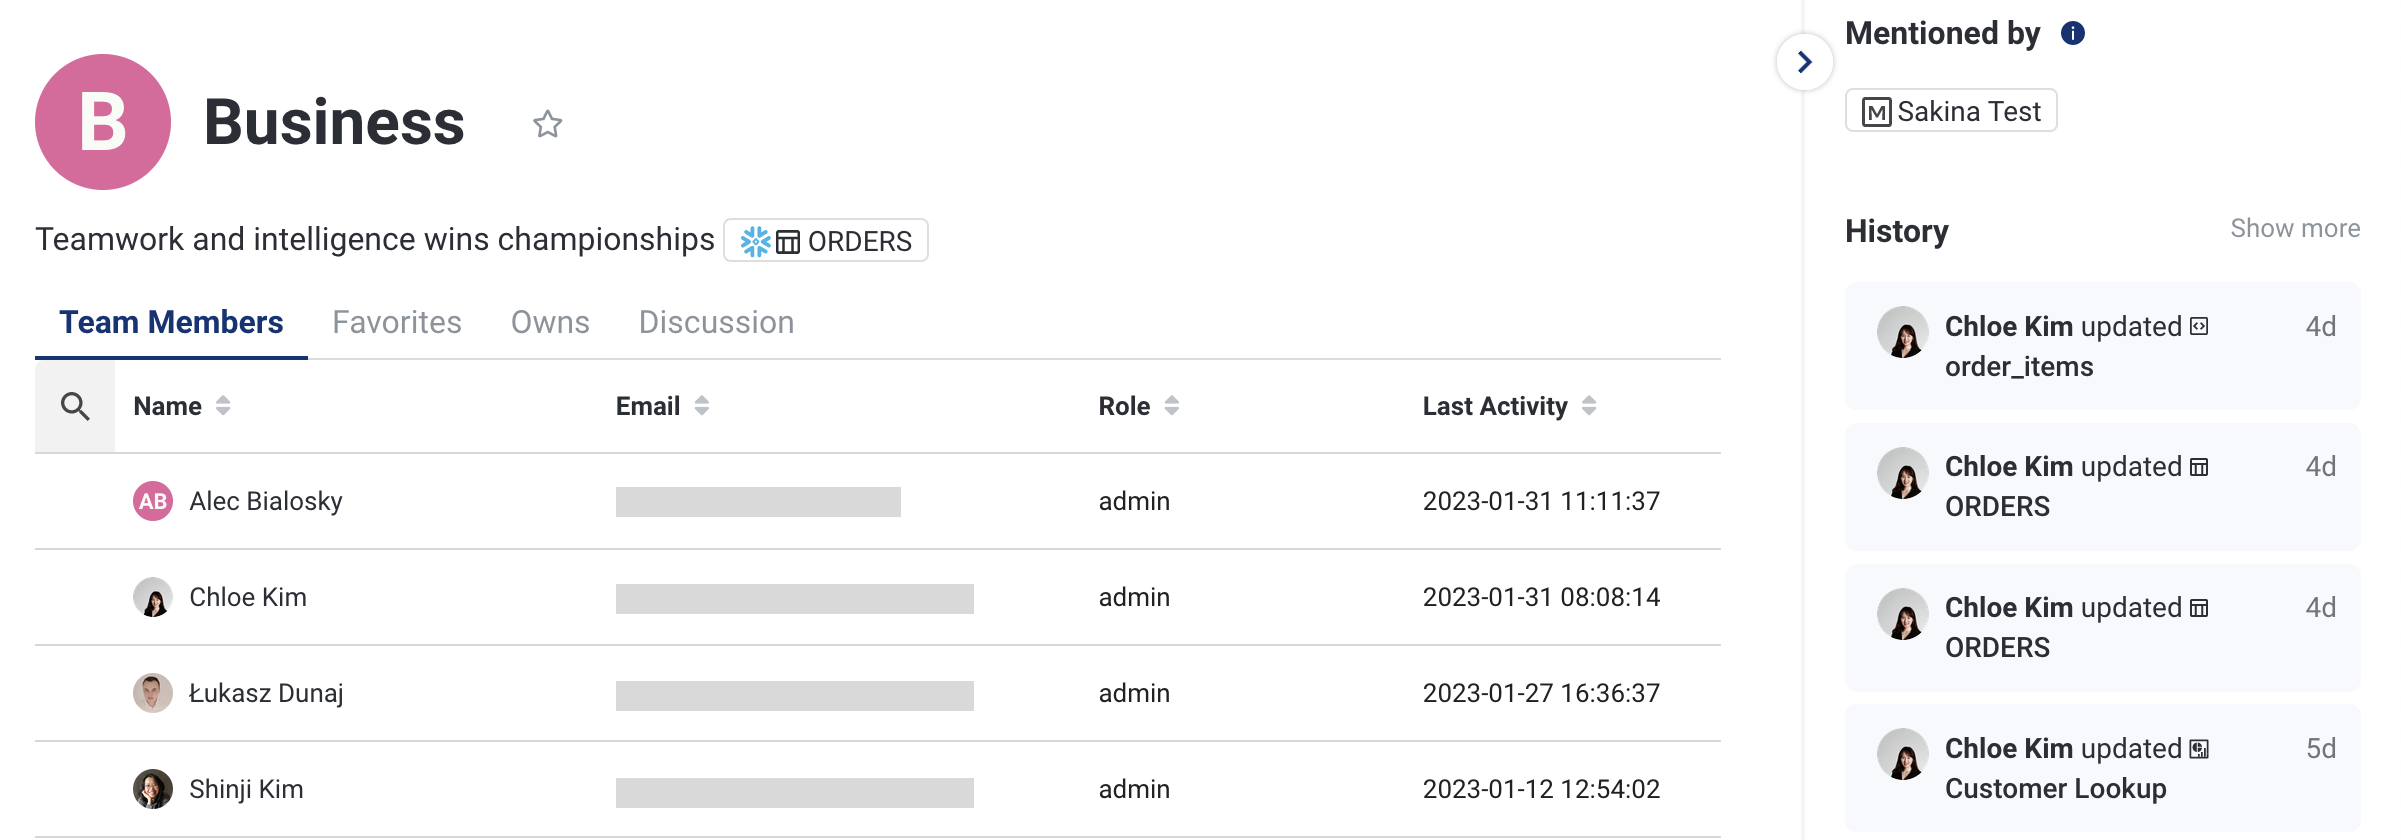Click Show more in History
The height and width of the screenshot is (840, 2401).
(x=2294, y=229)
